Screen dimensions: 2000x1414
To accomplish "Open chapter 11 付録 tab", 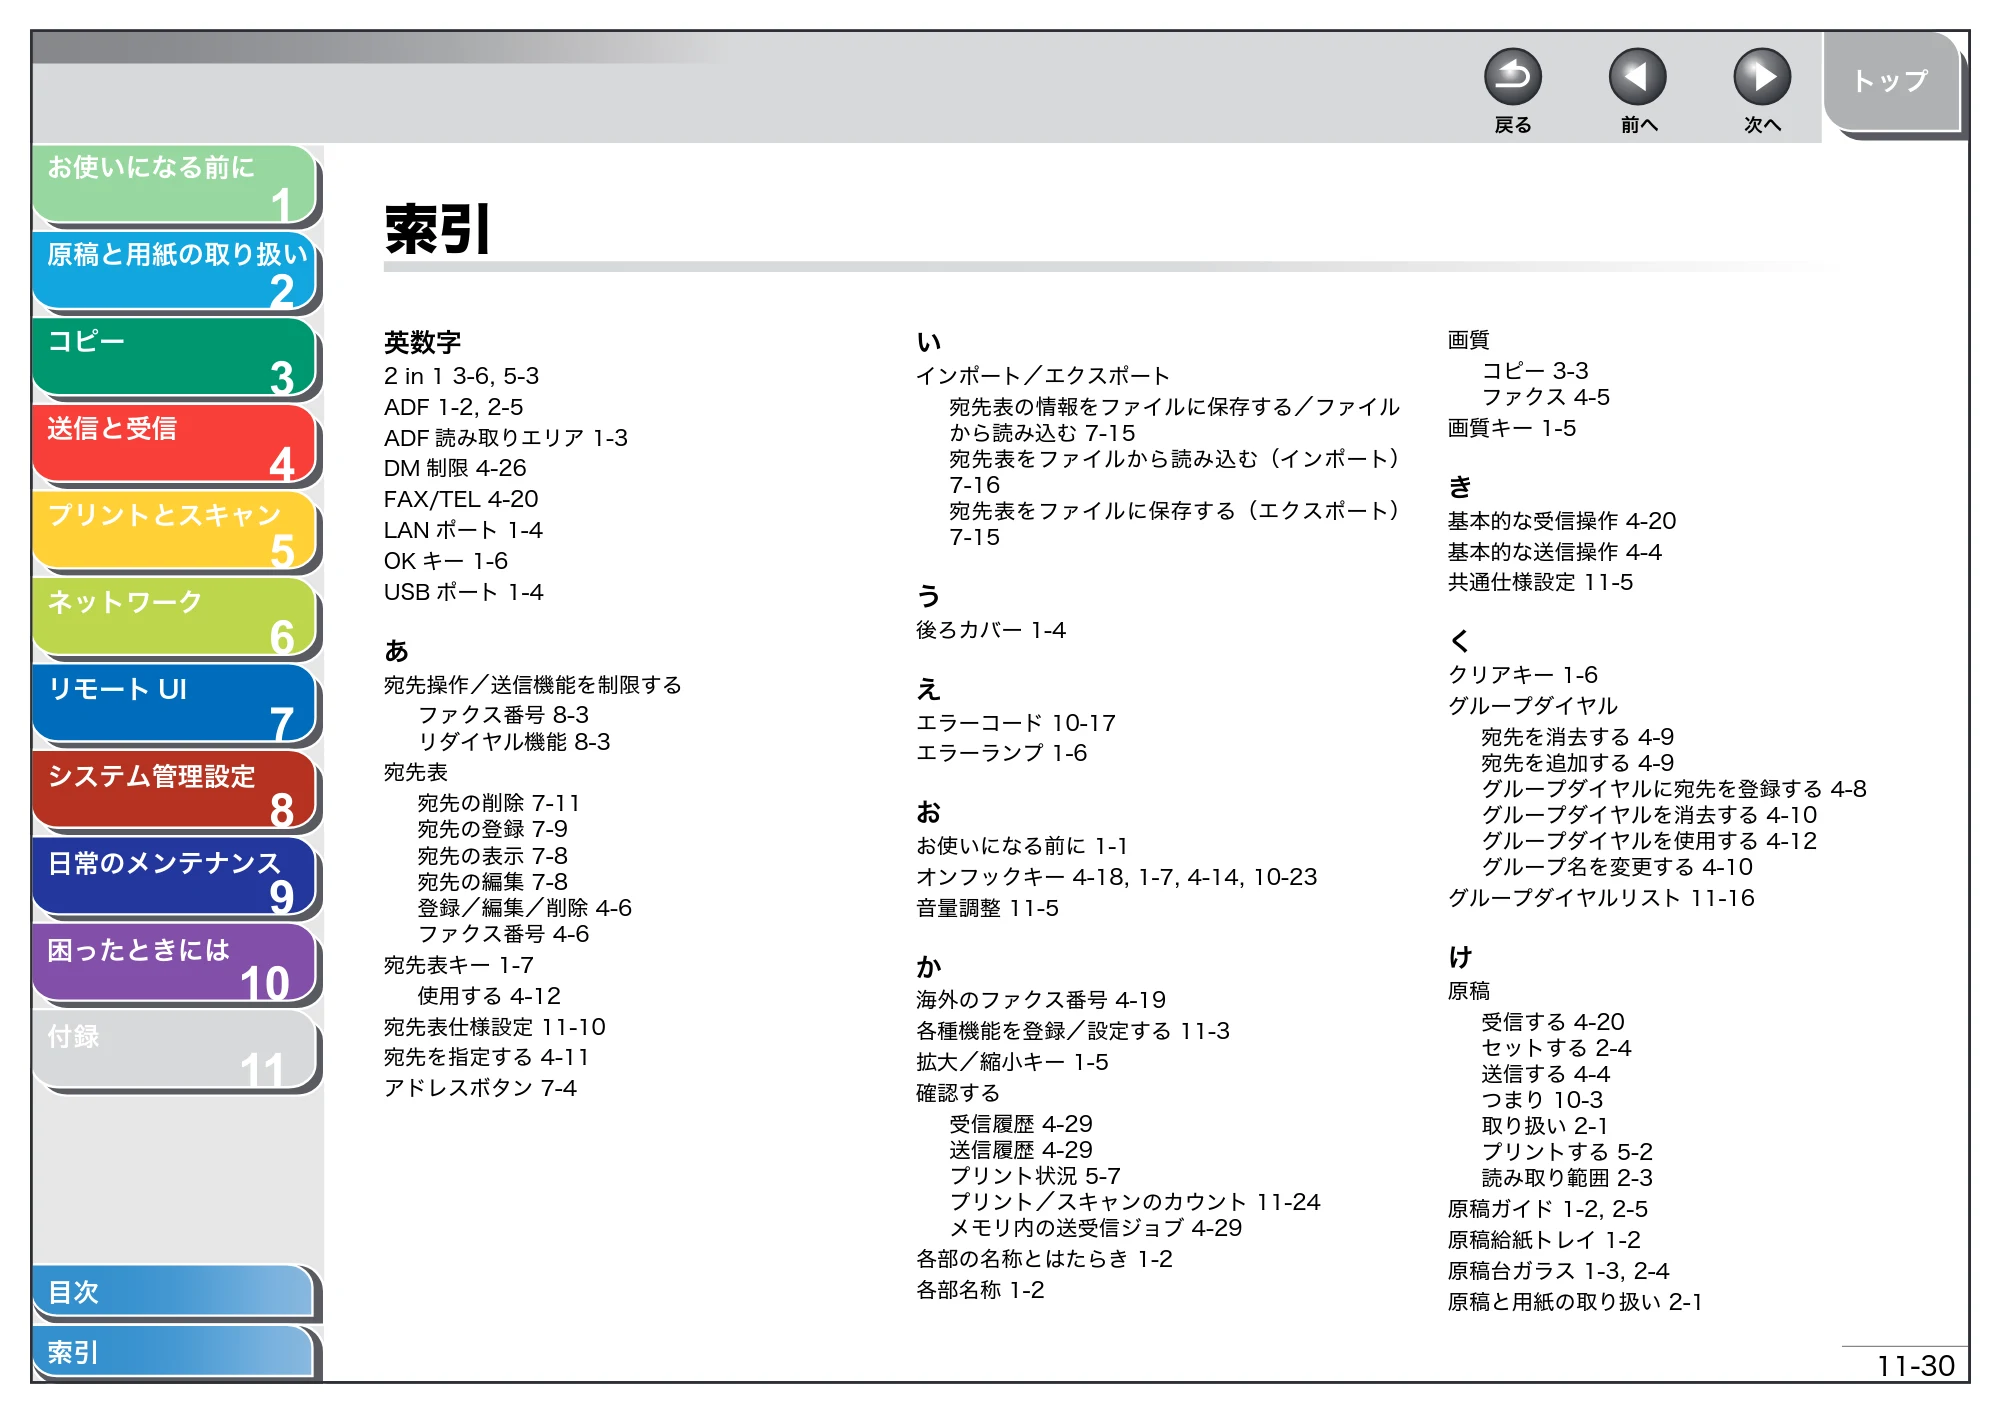I will [175, 1051].
